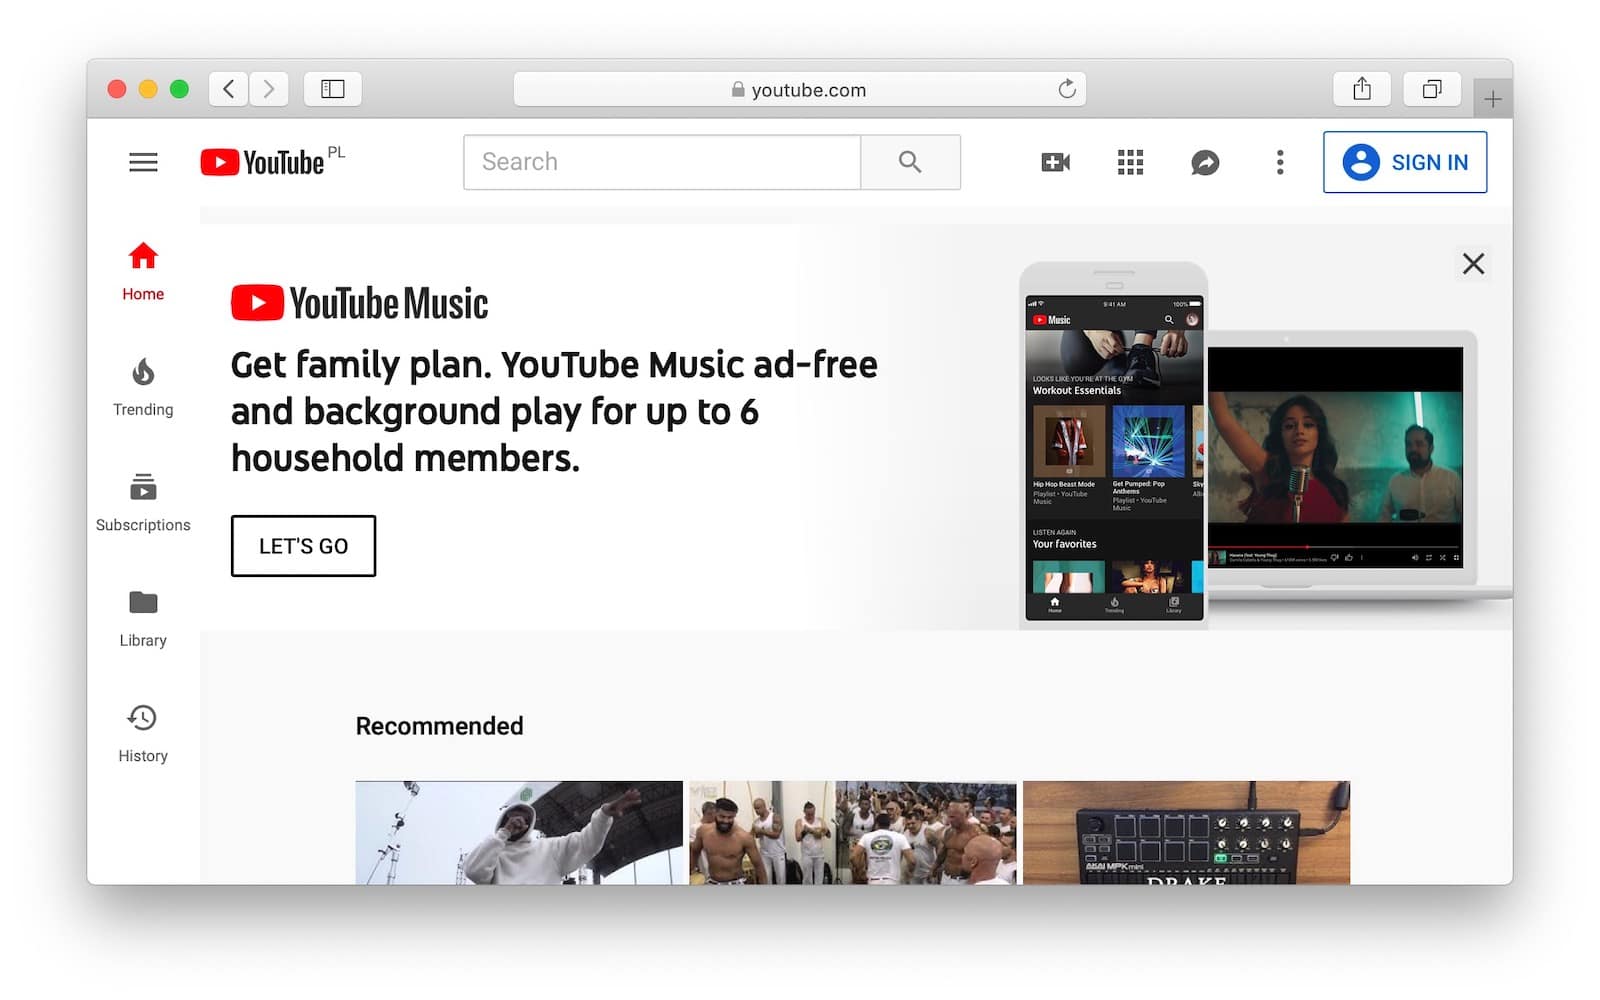Viewport: 1600px width, 1000px height.
Task: Open the three-dot More options menu
Action: point(1279,161)
